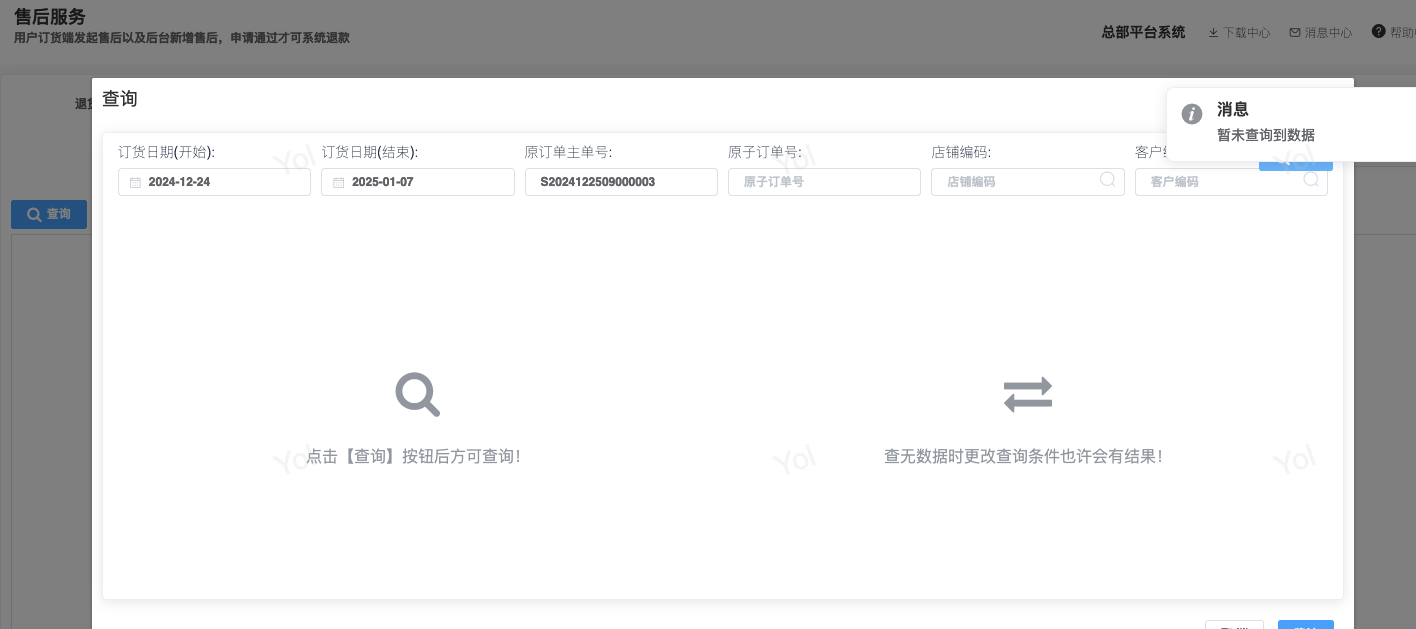Click the calendar icon in start order date

point(135,183)
